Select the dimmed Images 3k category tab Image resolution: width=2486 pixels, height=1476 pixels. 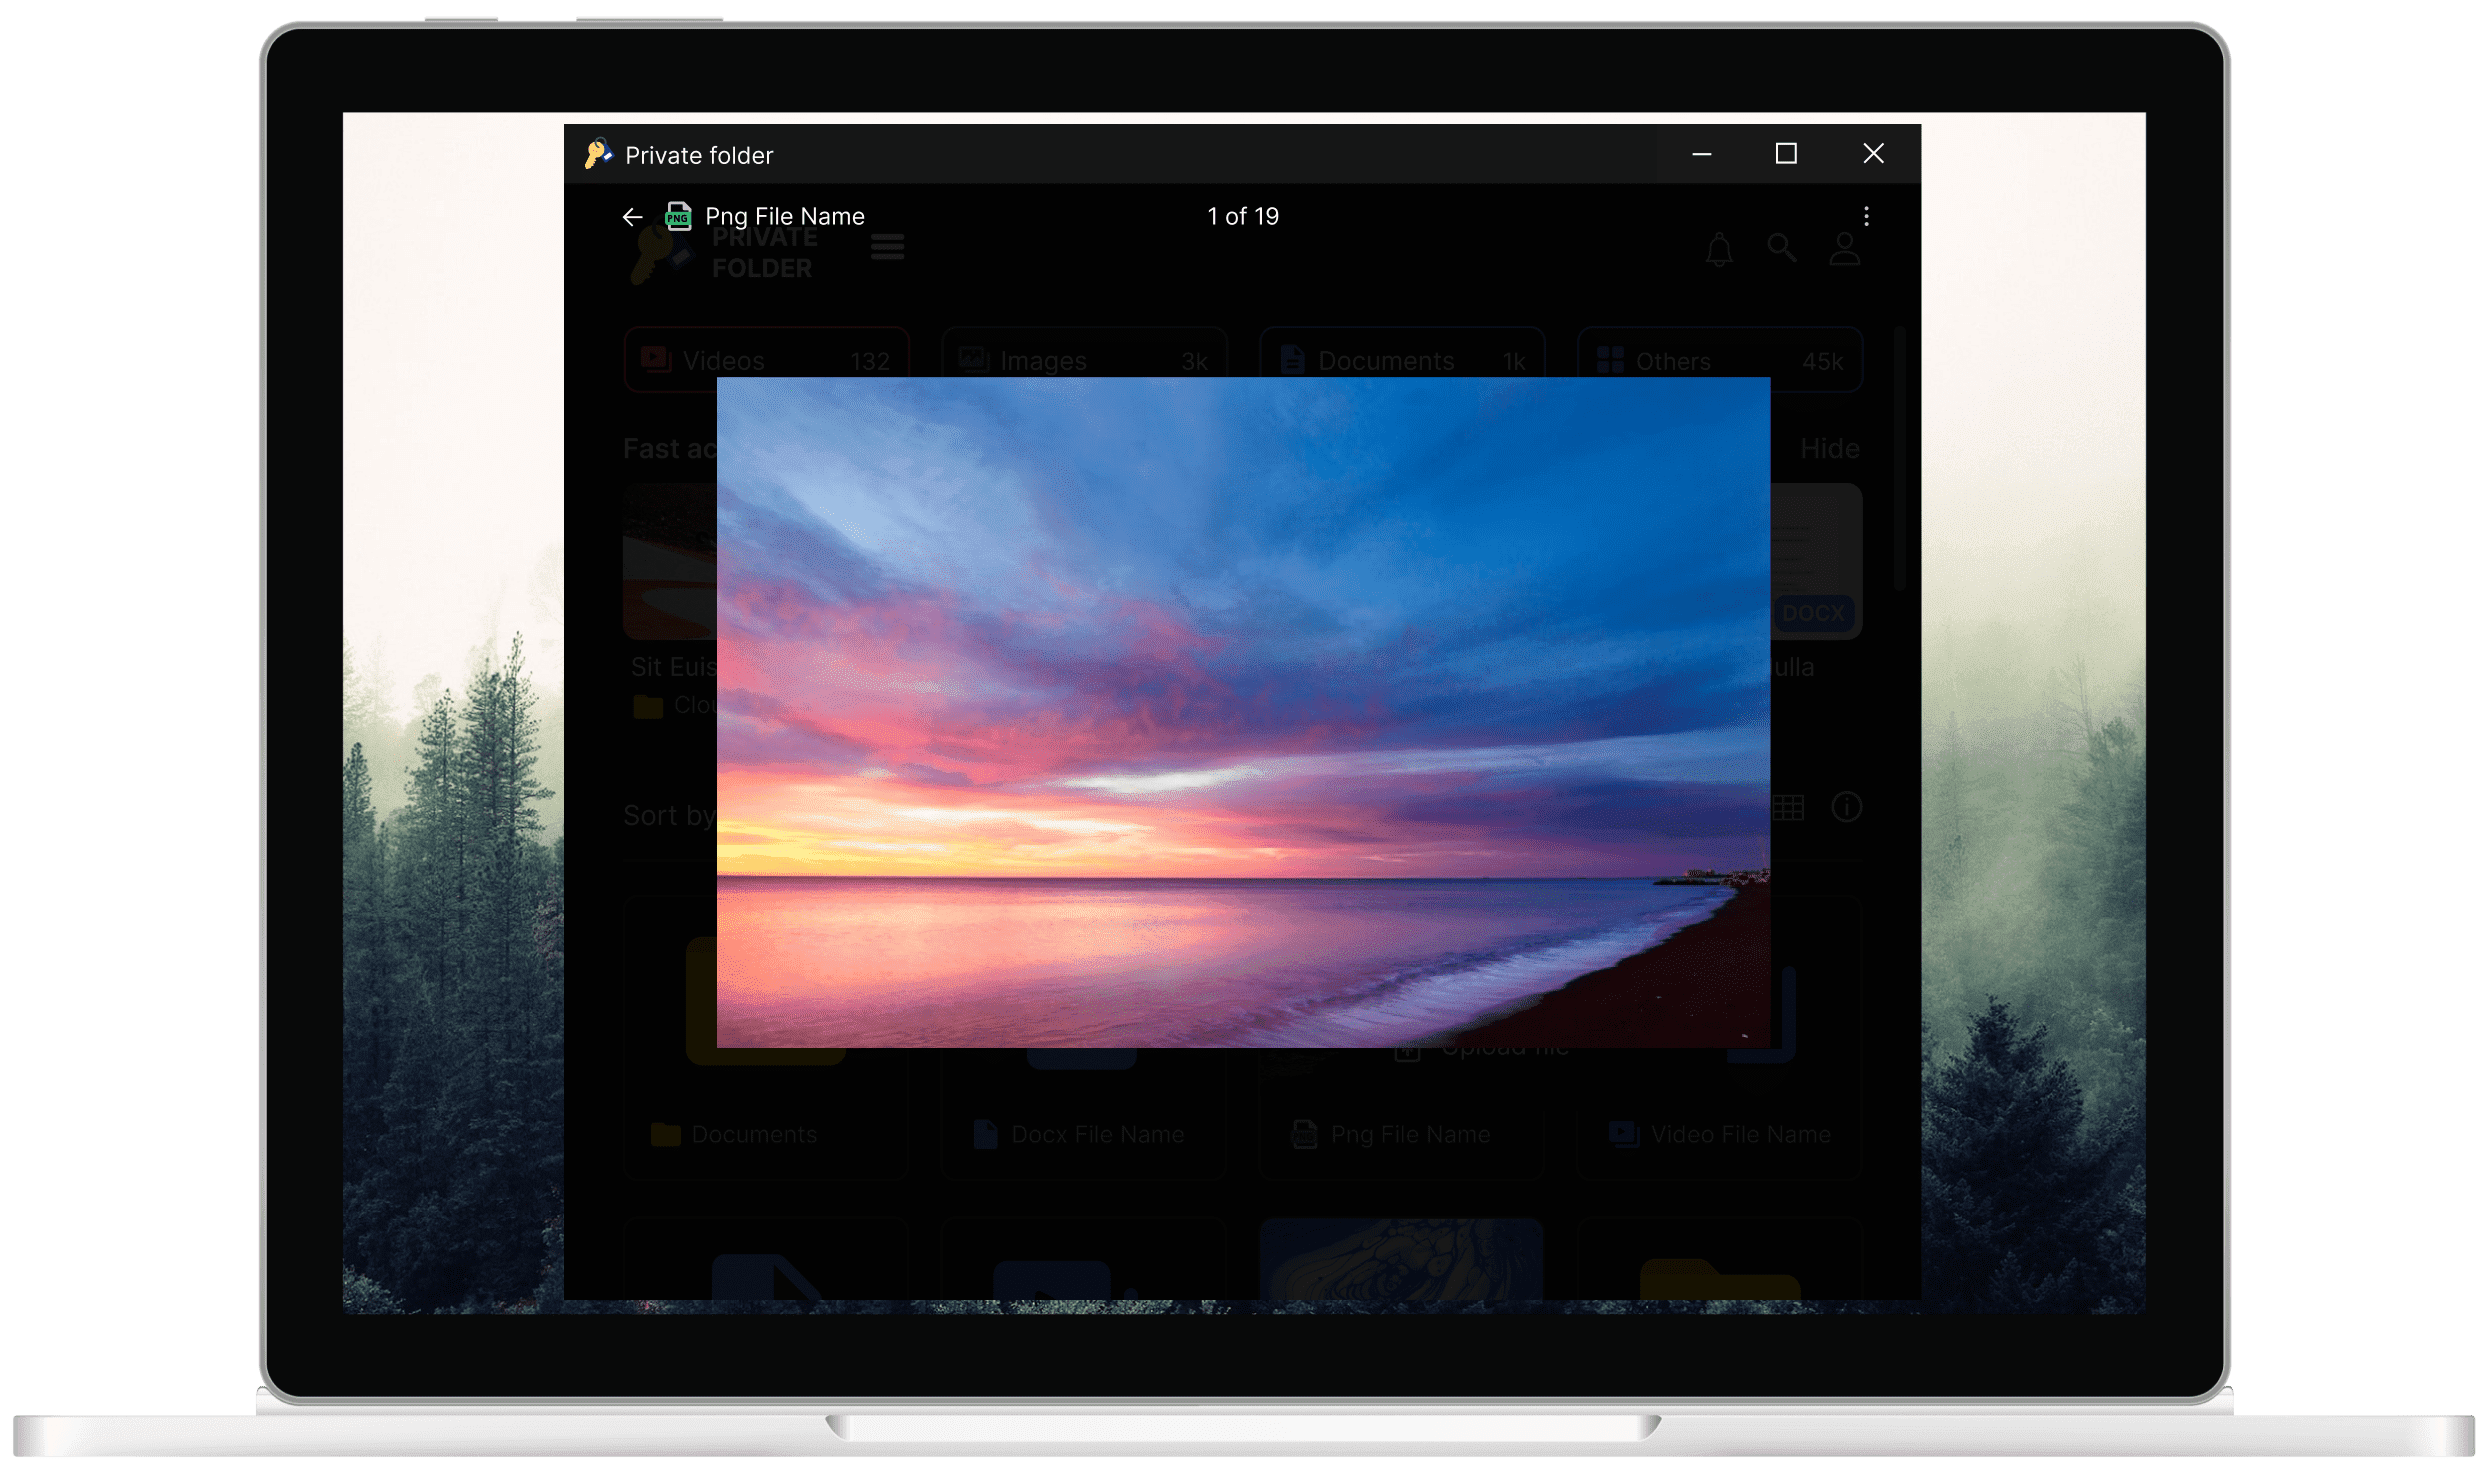[x=1084, y=360]
